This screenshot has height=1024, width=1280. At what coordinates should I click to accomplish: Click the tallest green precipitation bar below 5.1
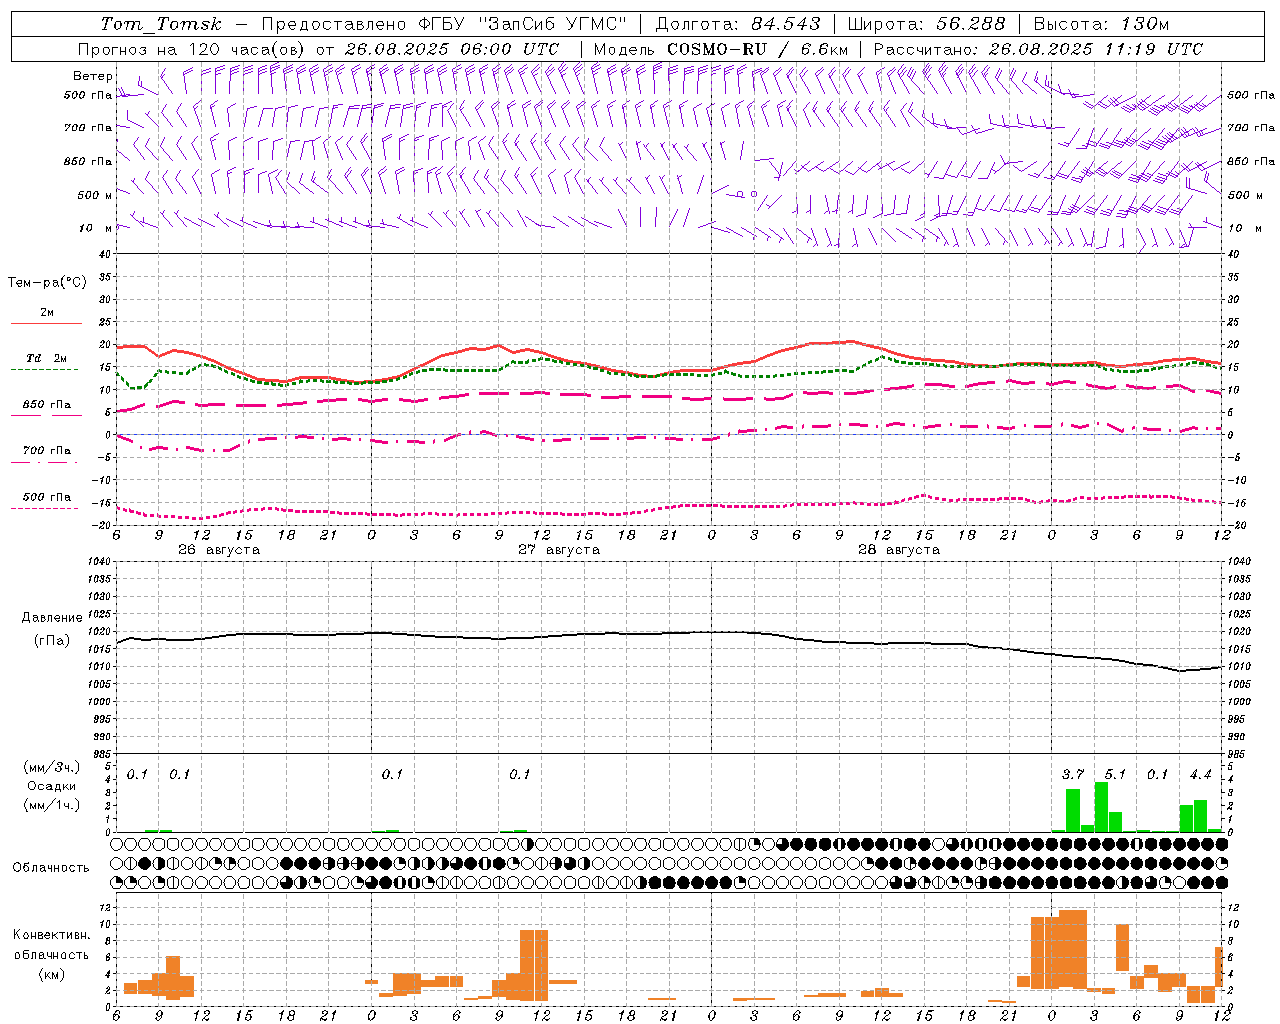pos(1101,806)
